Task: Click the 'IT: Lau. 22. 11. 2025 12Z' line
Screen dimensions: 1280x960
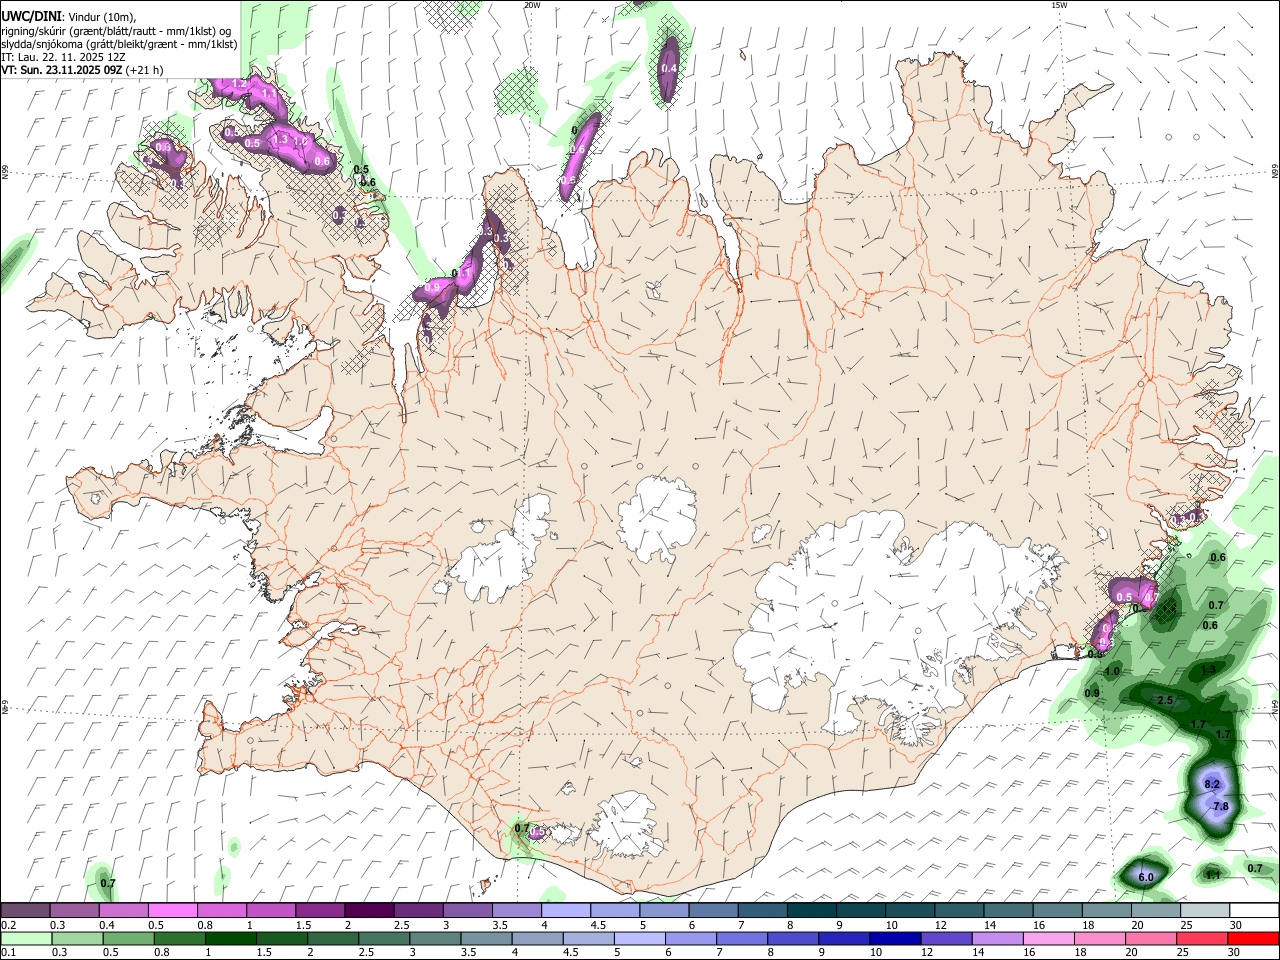Action: [x=65, y=57]
